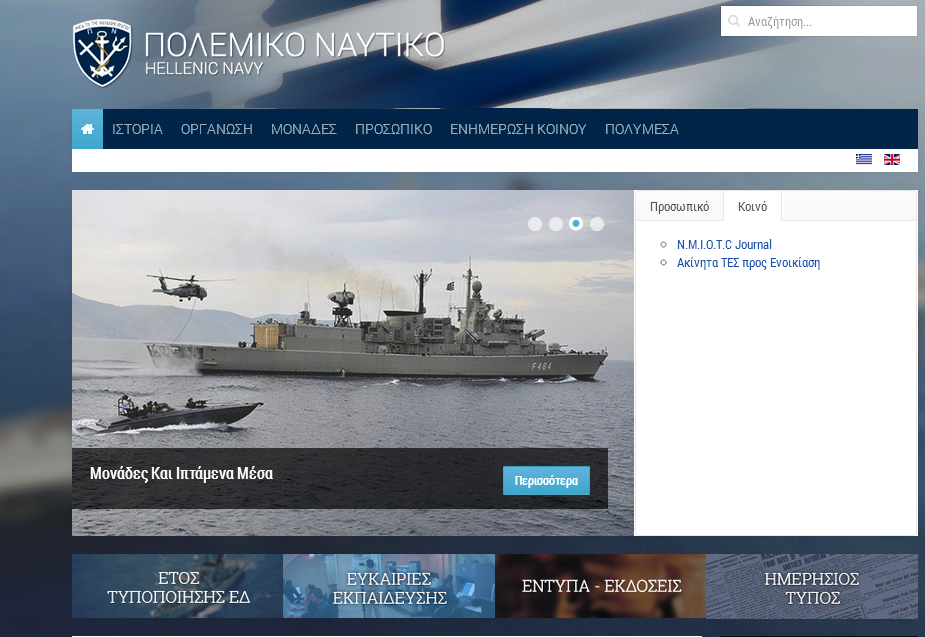
Task: Click into the Αναζήτηση search field
Action: (827, 21)
